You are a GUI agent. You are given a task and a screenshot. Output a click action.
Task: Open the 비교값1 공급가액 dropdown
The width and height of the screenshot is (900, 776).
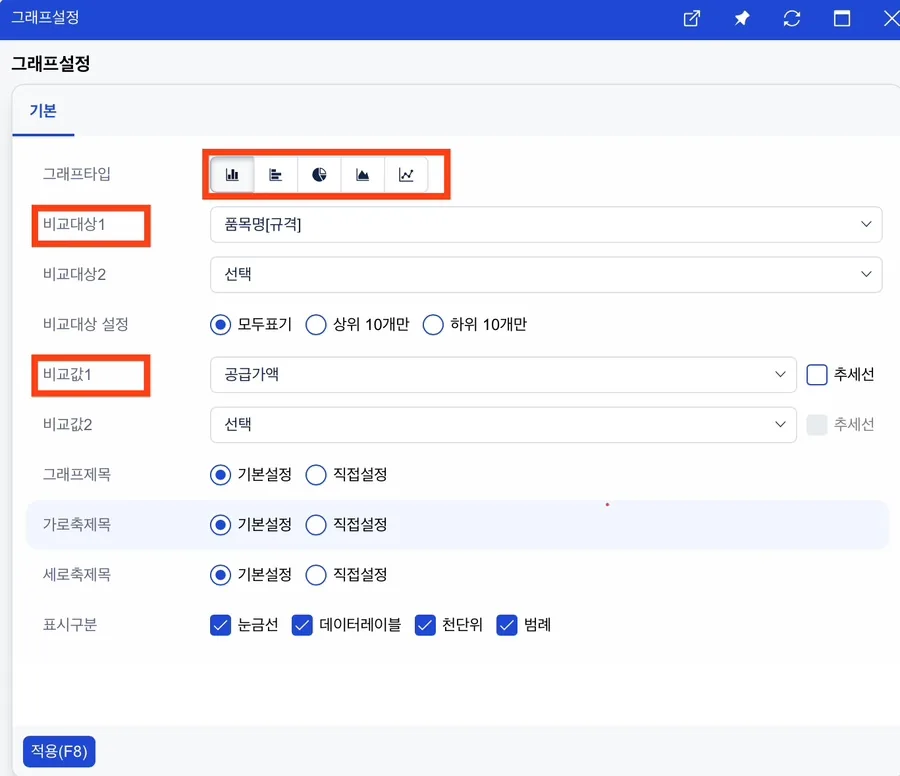pos(503,375)
